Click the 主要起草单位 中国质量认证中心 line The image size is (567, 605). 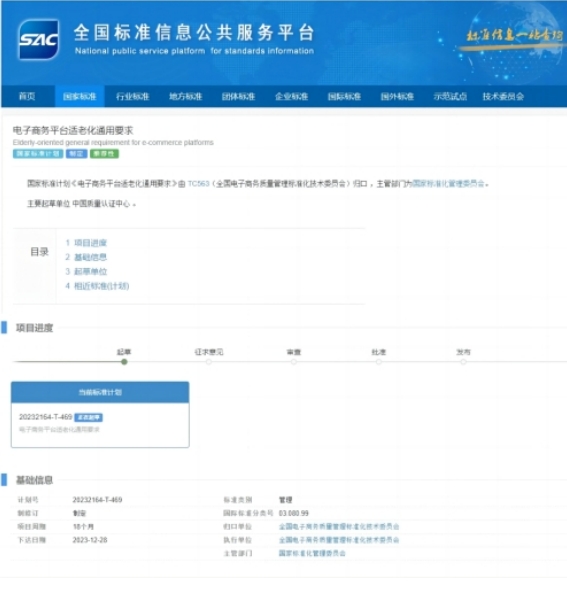tap(81, 204)
